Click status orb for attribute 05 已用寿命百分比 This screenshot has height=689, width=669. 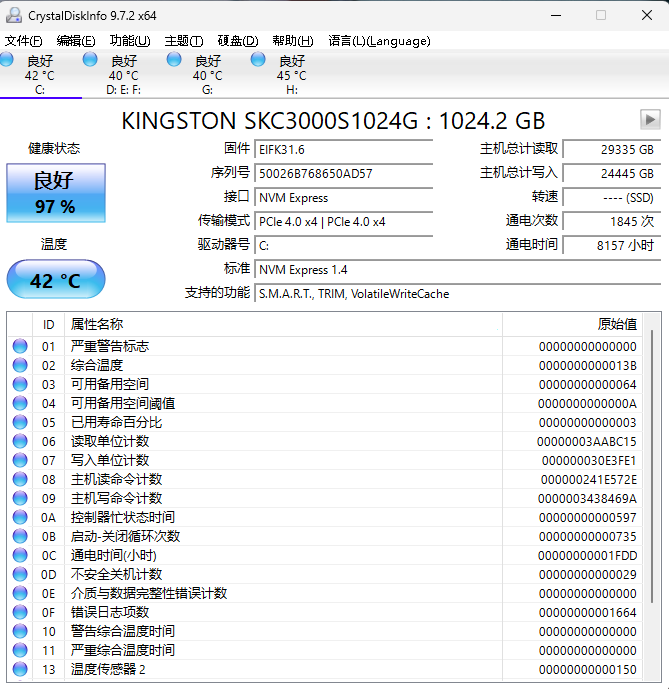coord(20,422)
